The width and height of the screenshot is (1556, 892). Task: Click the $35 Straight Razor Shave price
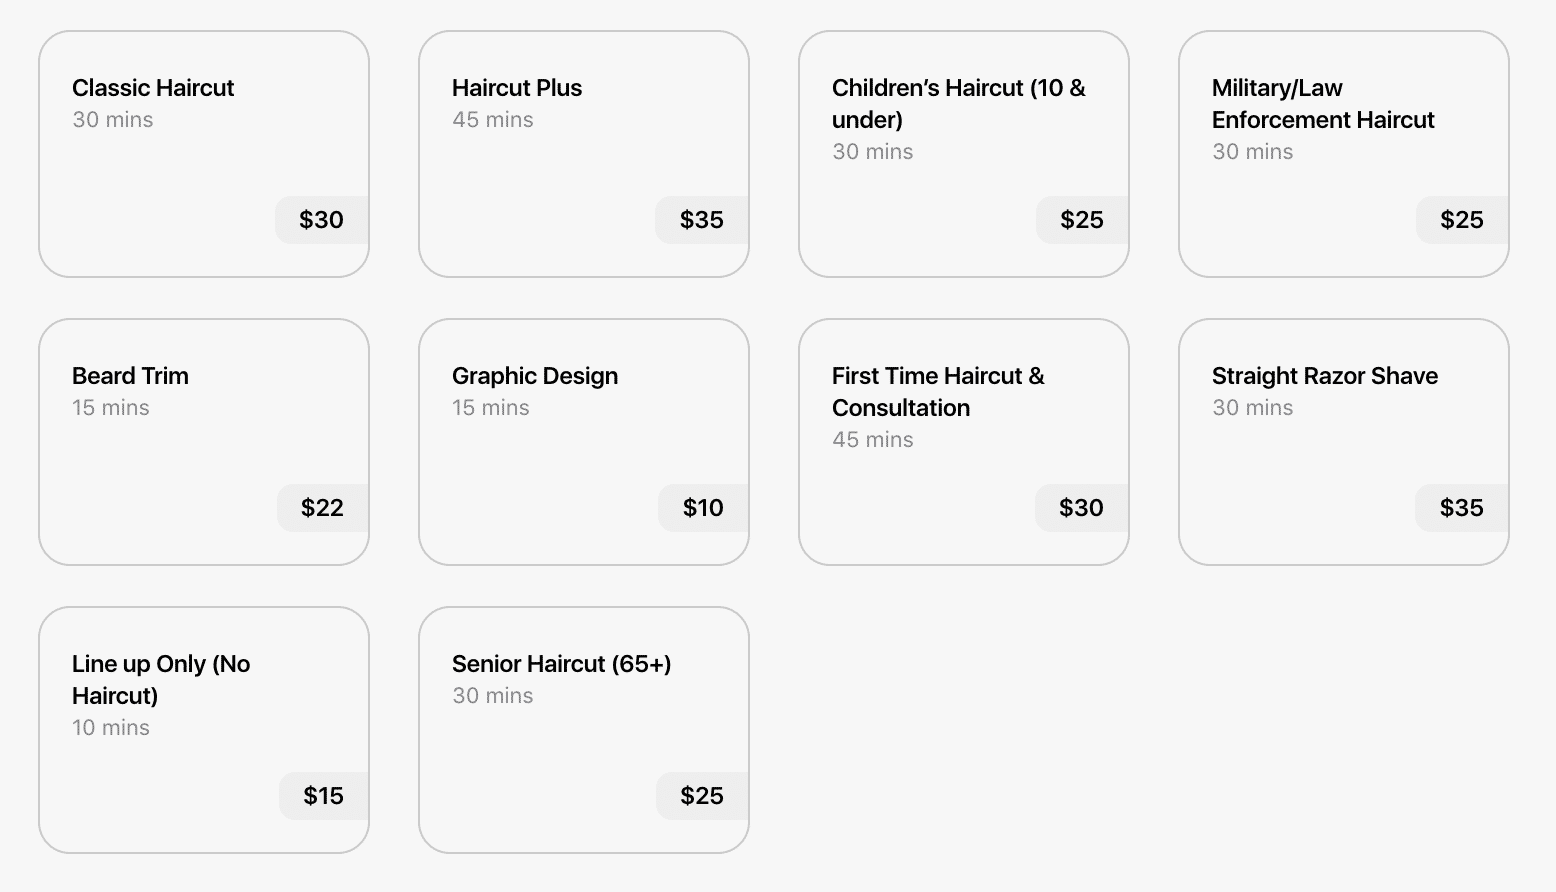tap(1461, 508)
